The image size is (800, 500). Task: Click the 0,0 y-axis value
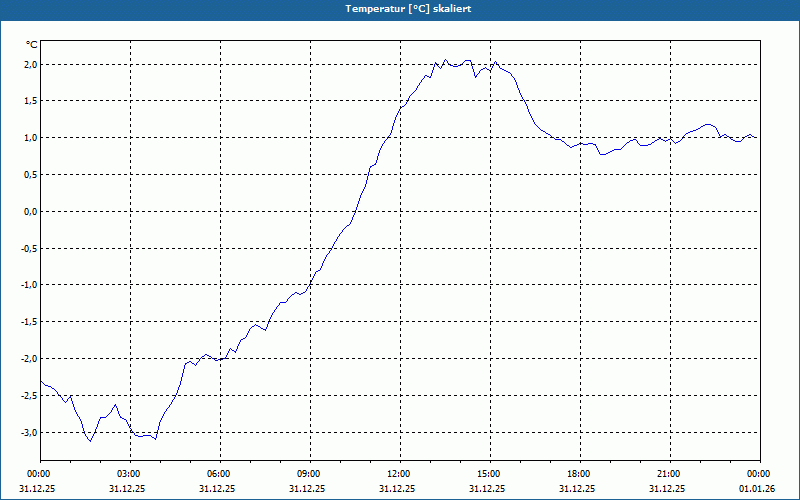[x=30, y=212]
